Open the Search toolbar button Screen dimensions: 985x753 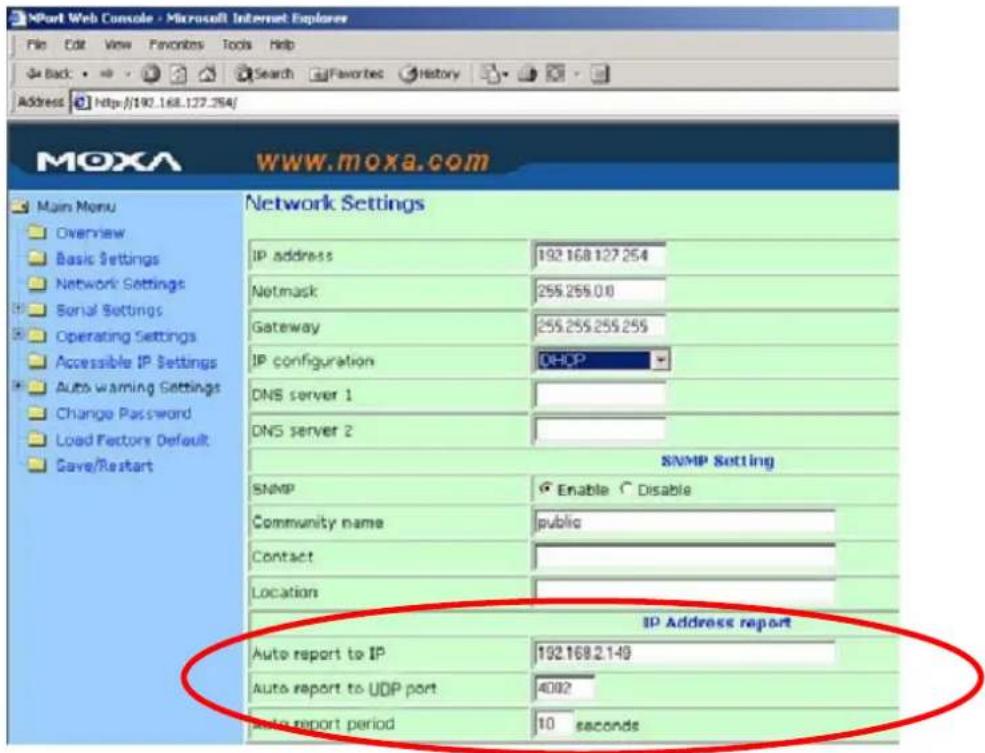click(264, 74)
